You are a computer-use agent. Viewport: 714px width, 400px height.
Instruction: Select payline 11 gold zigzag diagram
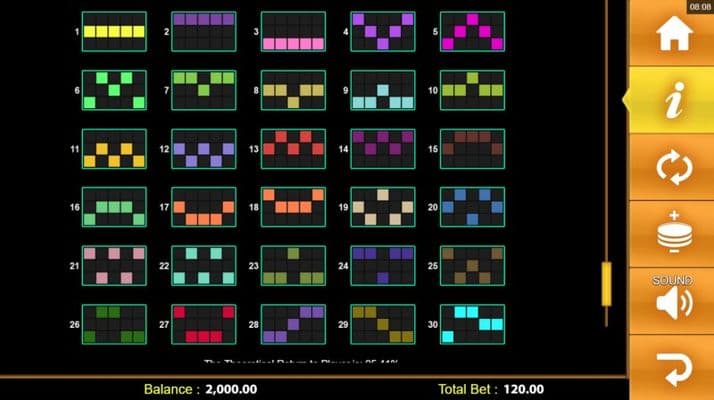coord(114,149)
